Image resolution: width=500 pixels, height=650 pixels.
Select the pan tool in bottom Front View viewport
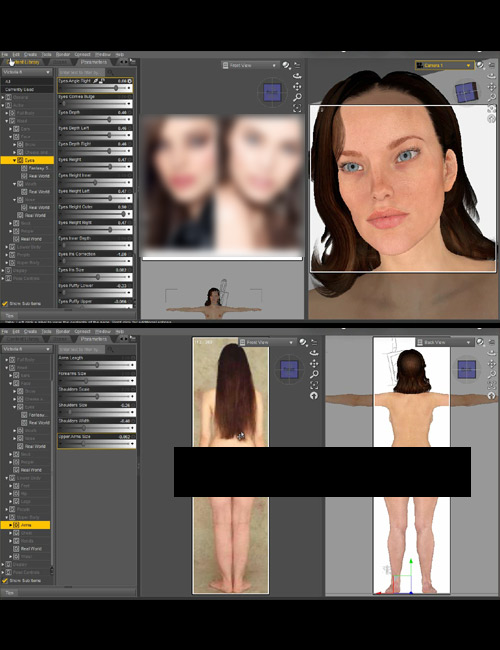point(314,364)
